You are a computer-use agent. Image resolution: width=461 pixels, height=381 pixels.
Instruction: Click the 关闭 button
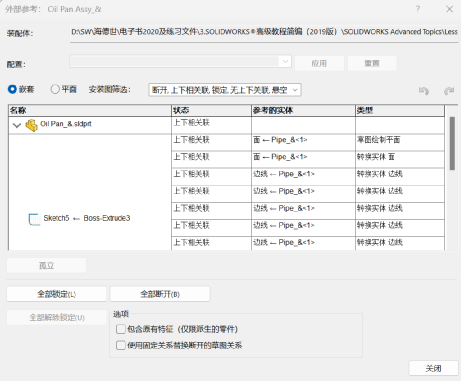pos(433,368)
